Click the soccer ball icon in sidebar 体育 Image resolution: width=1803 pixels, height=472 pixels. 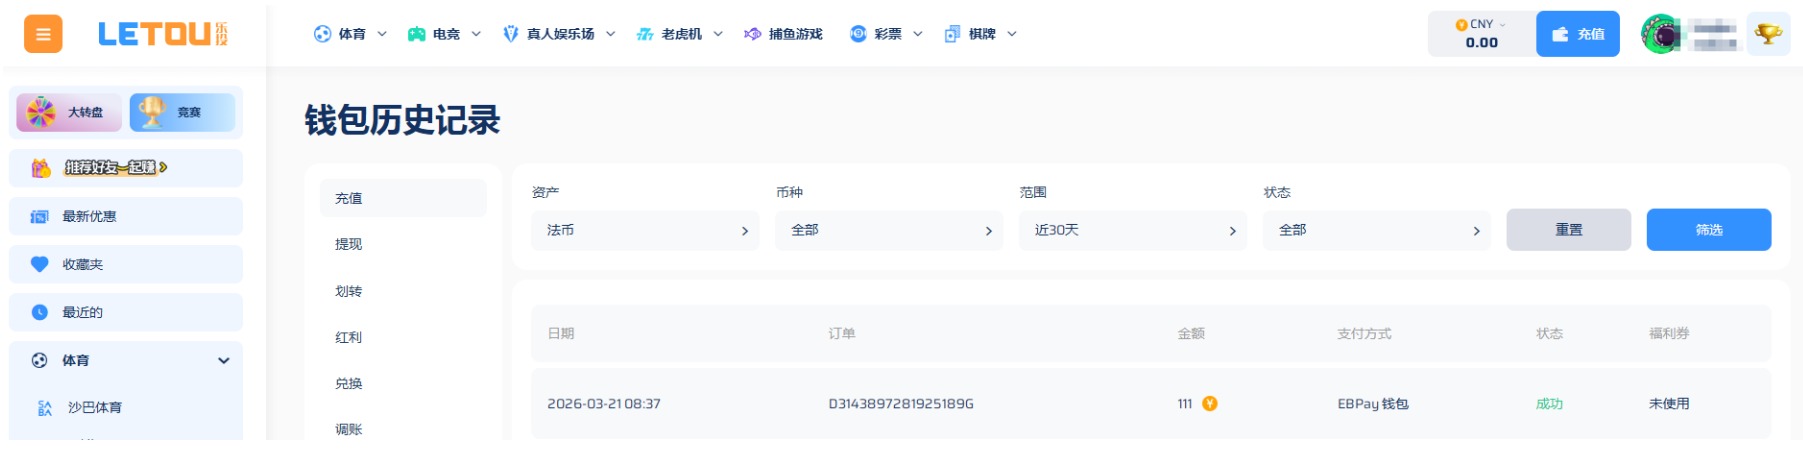pos(40,360)
